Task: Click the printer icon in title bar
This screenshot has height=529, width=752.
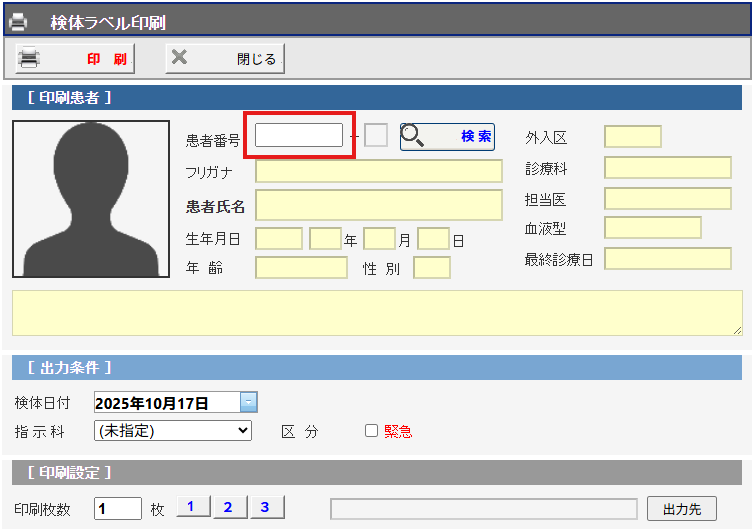Action: click(x=18, y=20)
